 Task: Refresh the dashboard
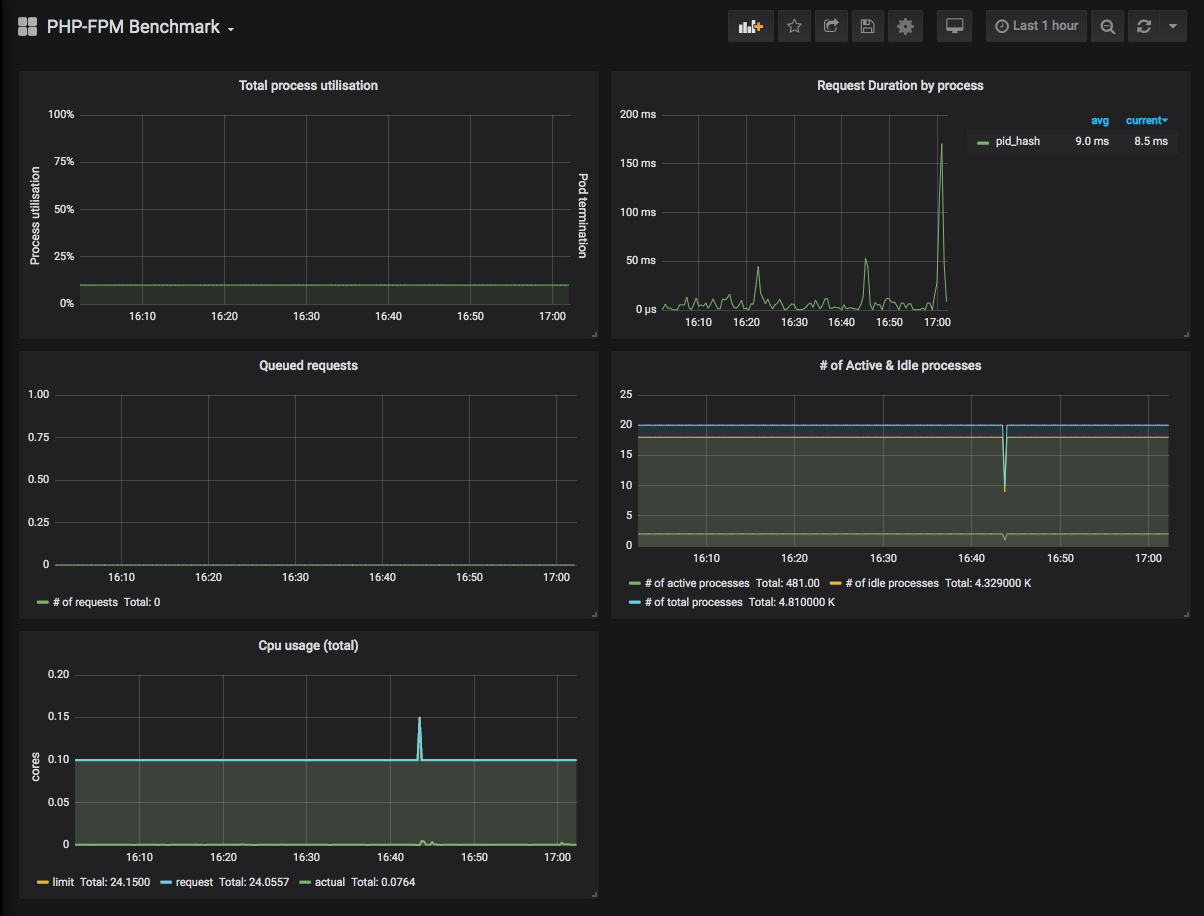pyautogui.click(x=1144, y=27)
